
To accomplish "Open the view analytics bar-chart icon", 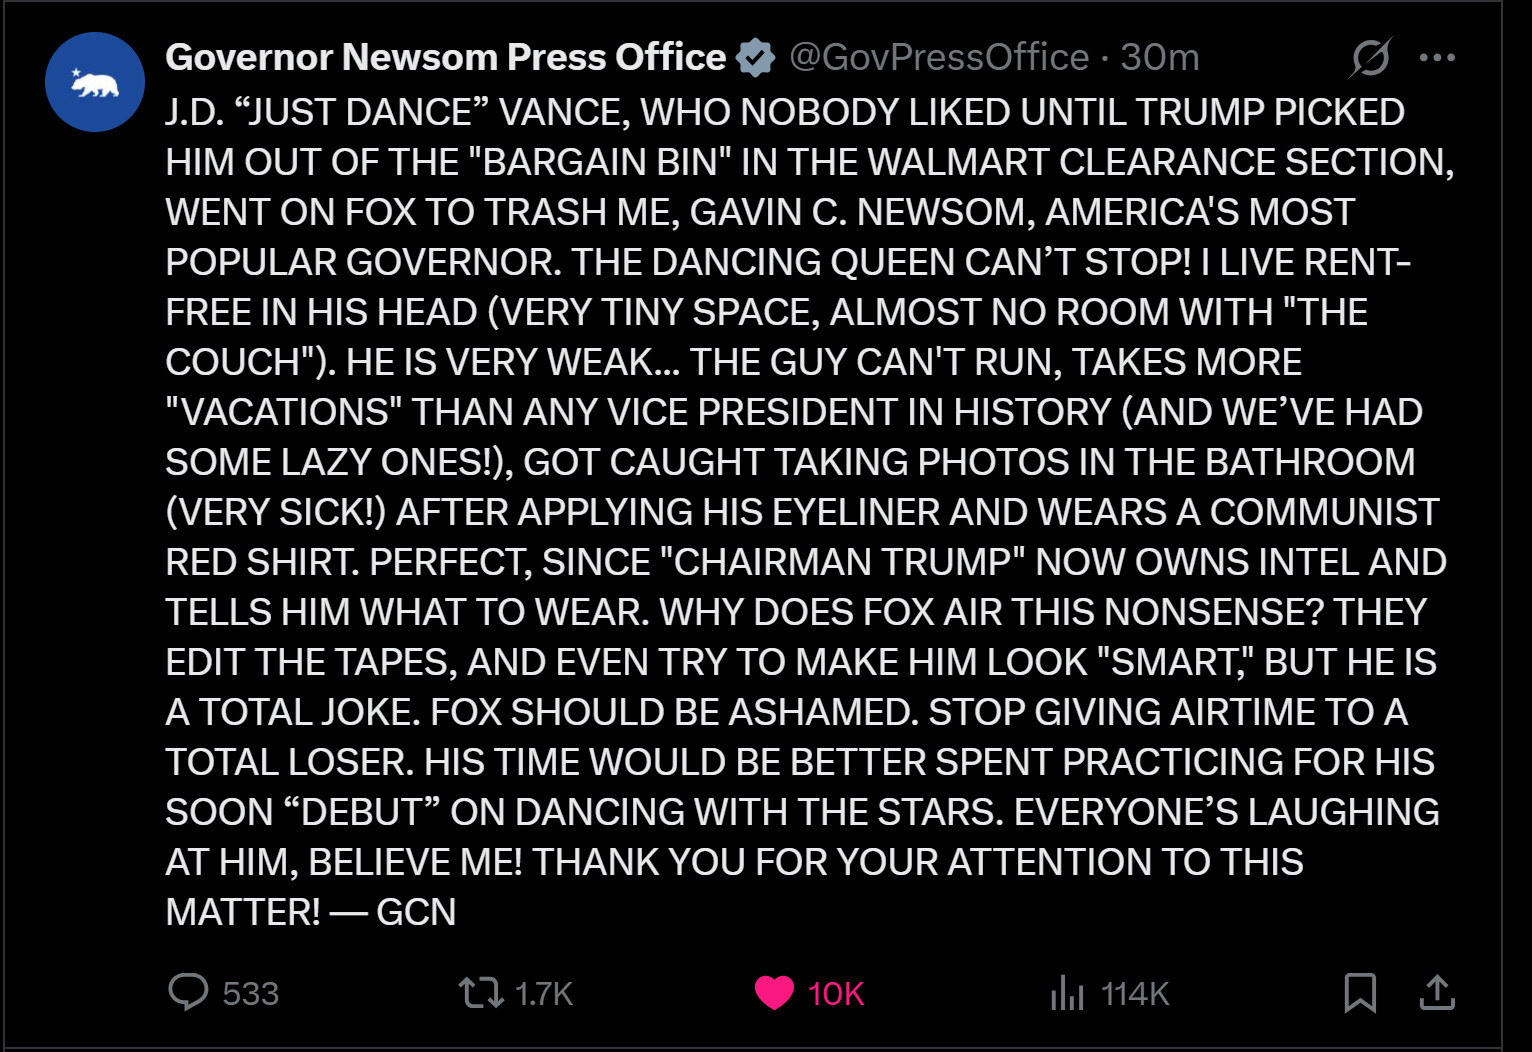I will 1067,993.
